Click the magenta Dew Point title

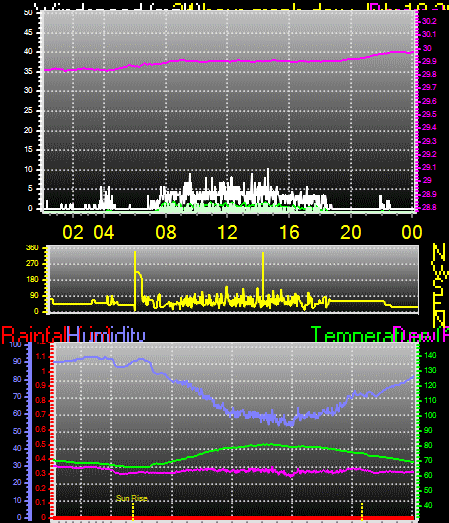coord(421,335)
